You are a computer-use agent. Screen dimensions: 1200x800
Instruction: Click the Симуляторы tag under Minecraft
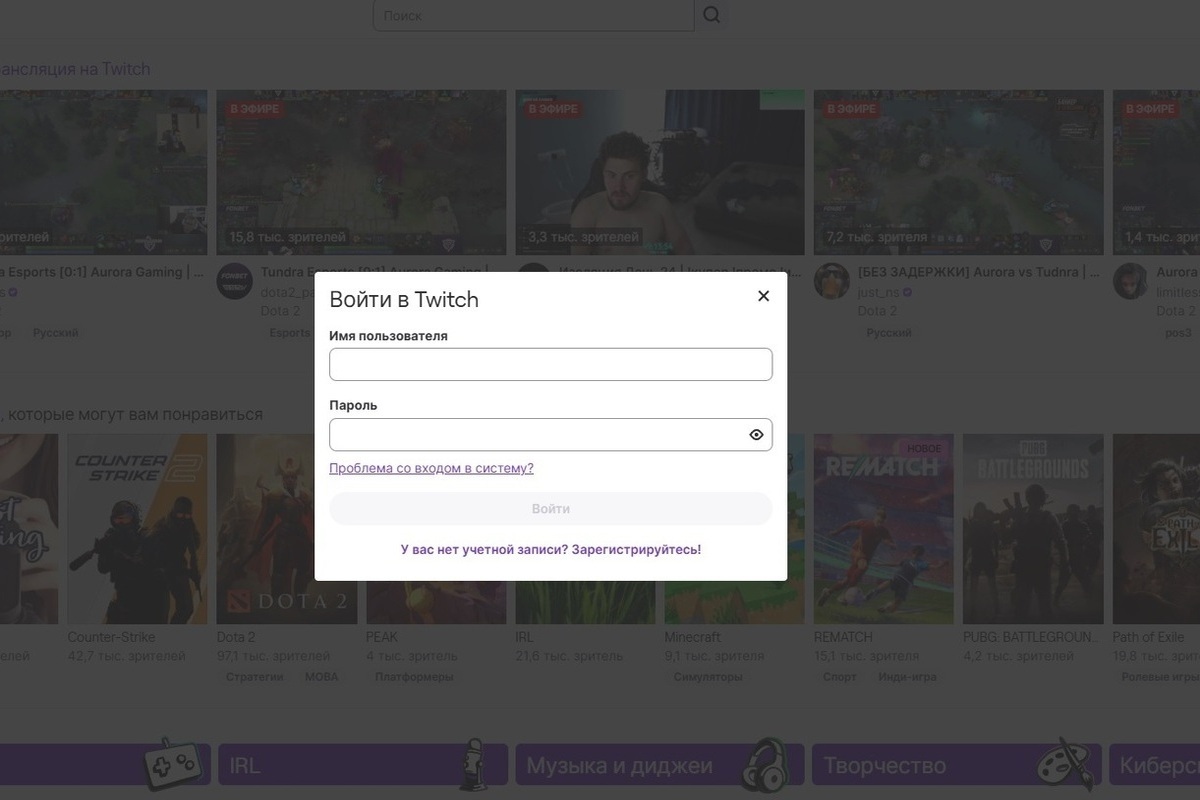[x=708, y=677]
